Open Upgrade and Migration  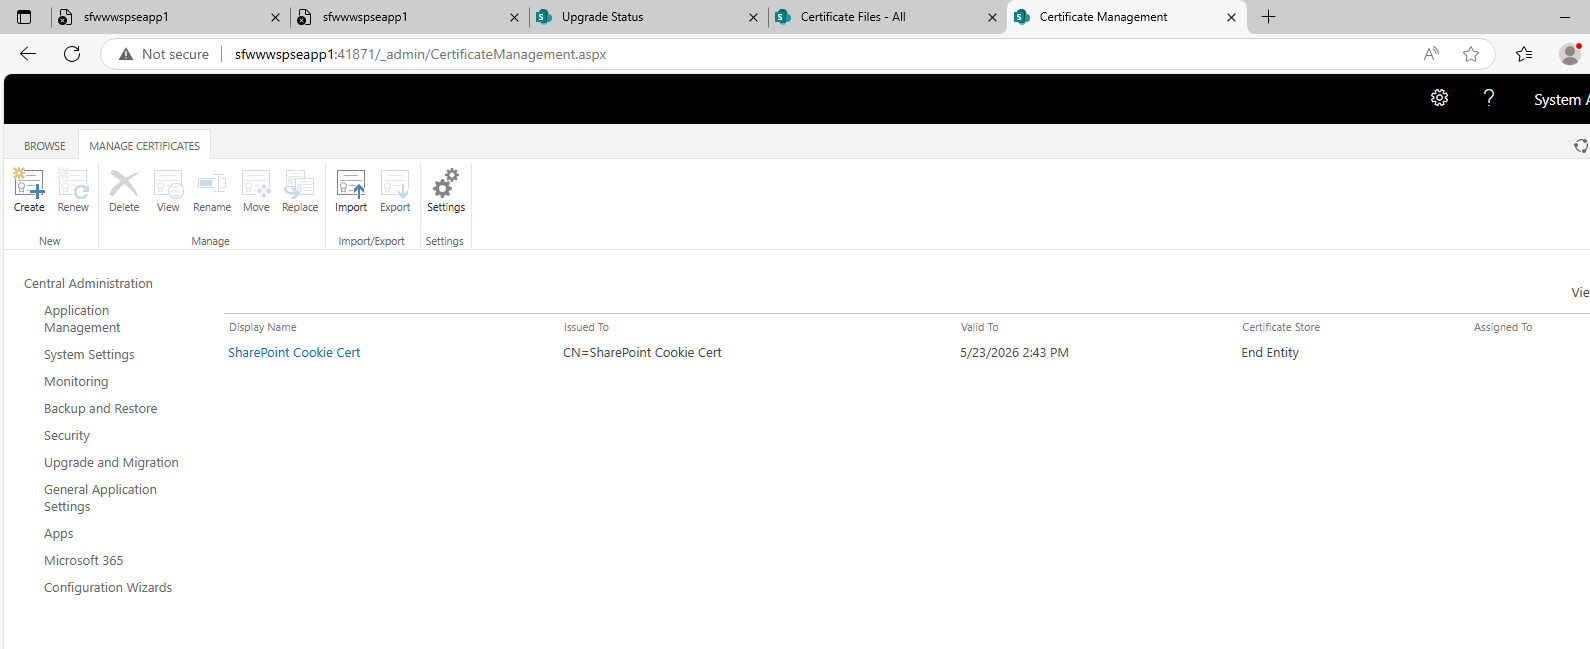[x=111, y=463]
